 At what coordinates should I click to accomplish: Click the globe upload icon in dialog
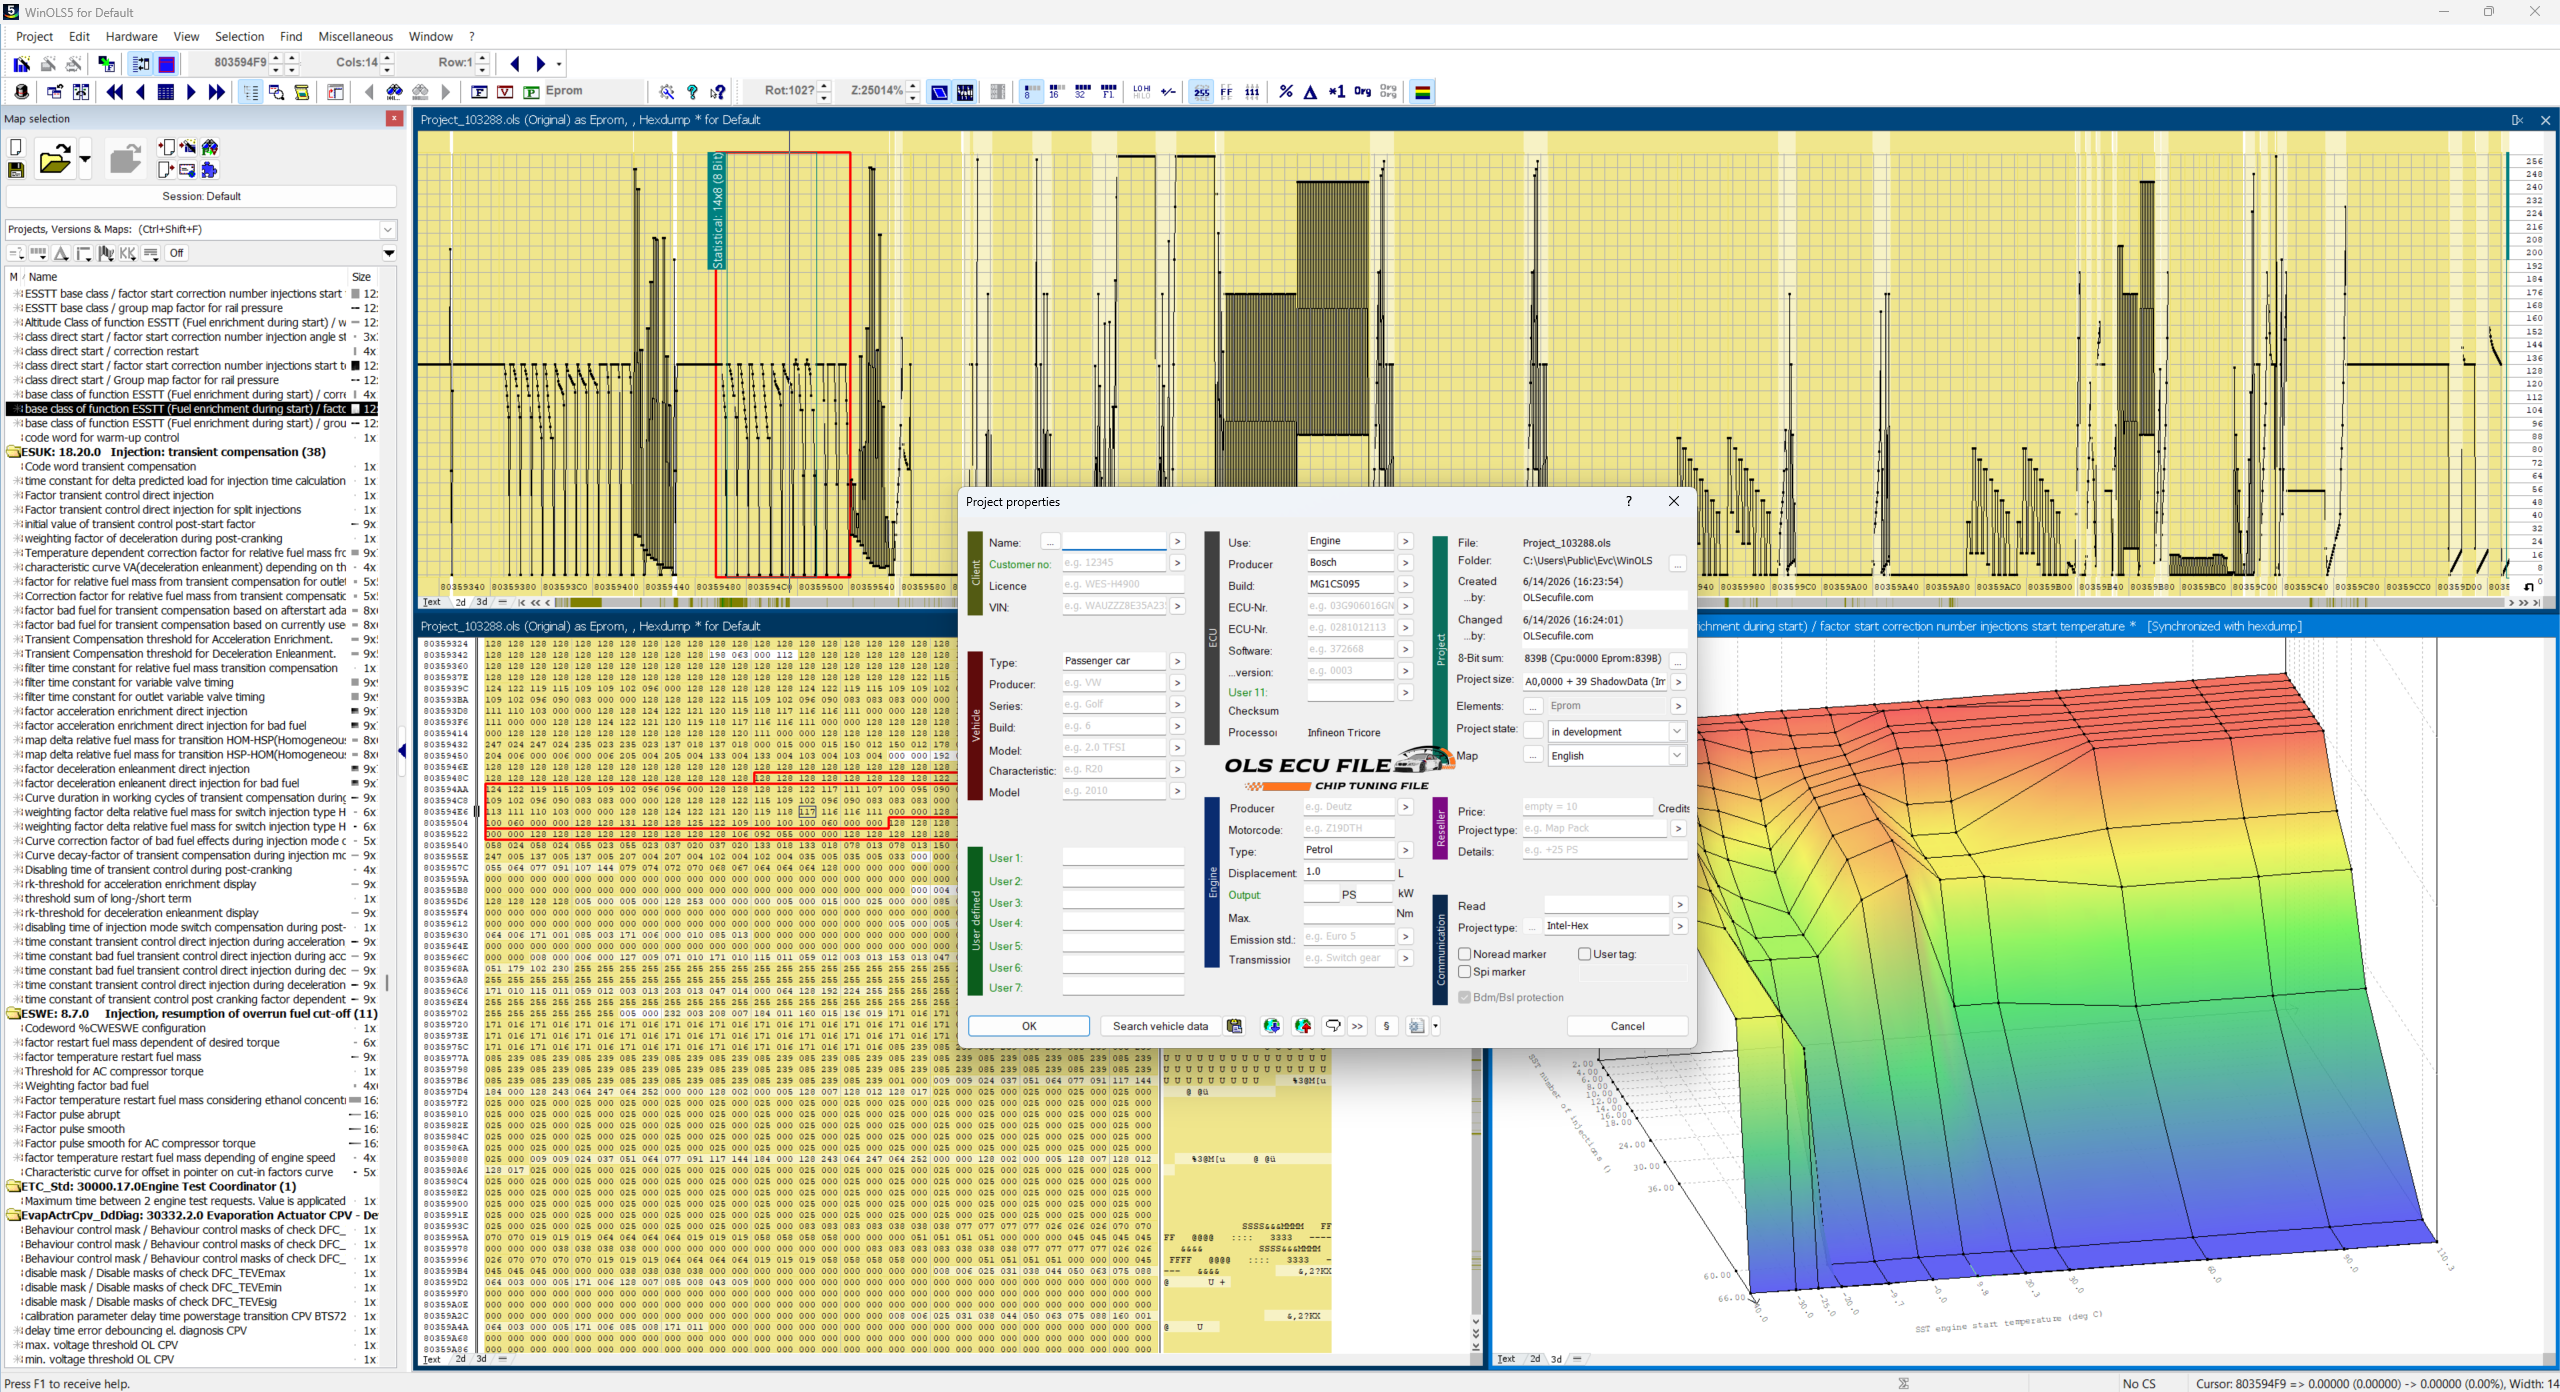tap(1302, 1026)
